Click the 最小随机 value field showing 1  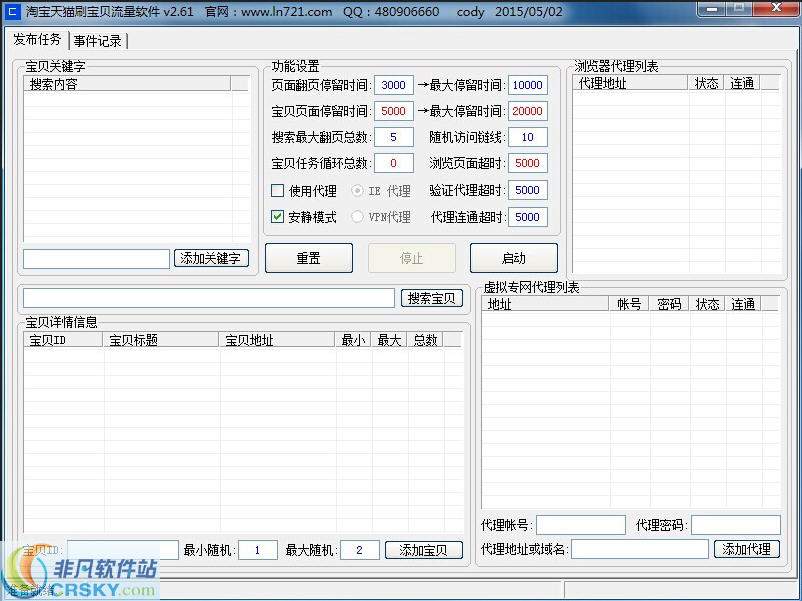pos(258,549)
